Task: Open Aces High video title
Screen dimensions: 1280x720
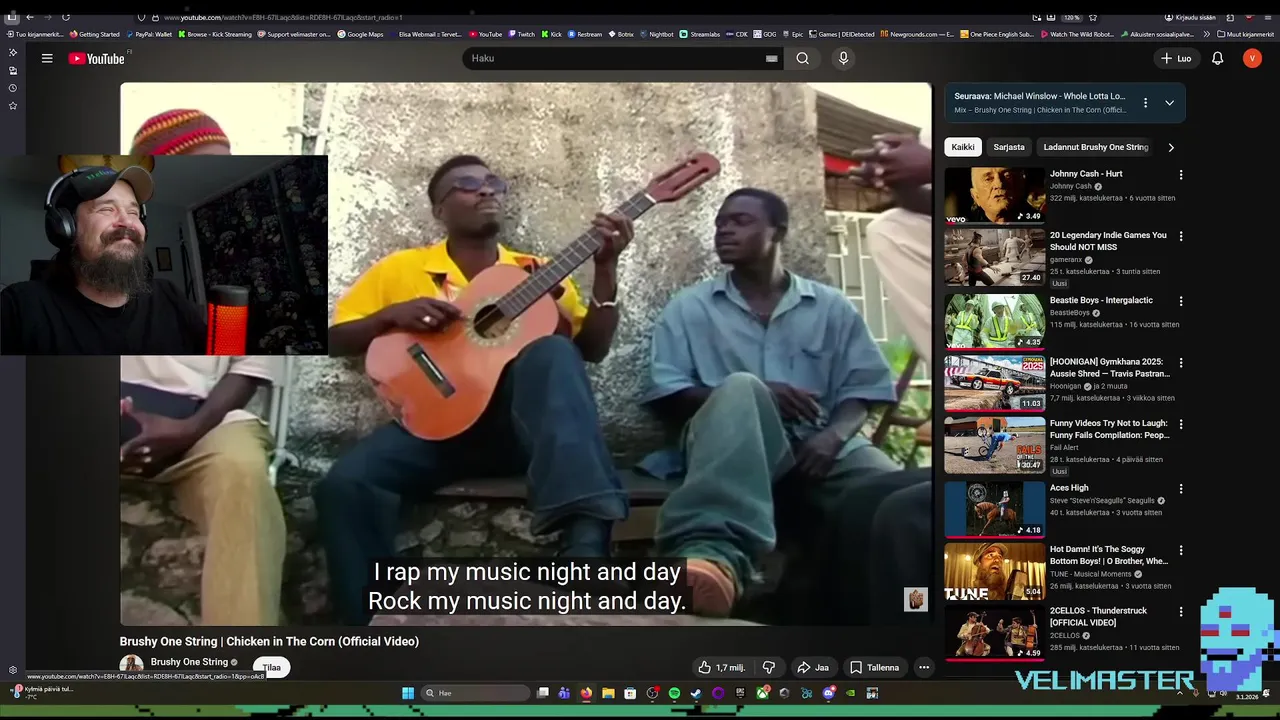Action: tap(1069, 488)
